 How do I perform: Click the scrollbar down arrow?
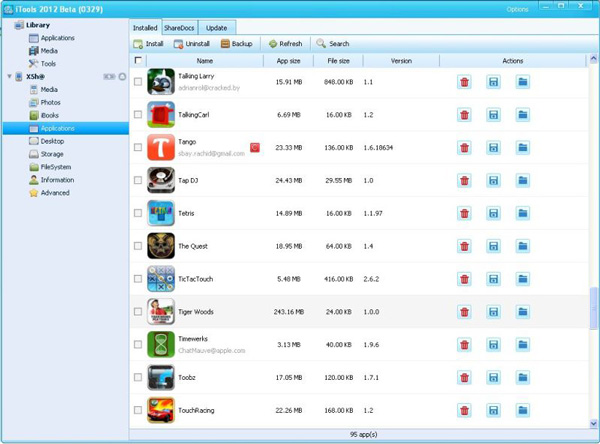[x=593, y=423]
